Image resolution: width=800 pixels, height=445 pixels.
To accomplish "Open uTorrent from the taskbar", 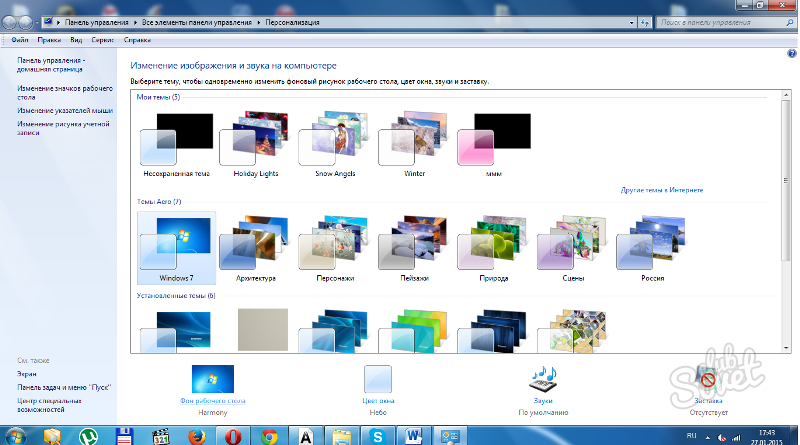I will [88, 436].
